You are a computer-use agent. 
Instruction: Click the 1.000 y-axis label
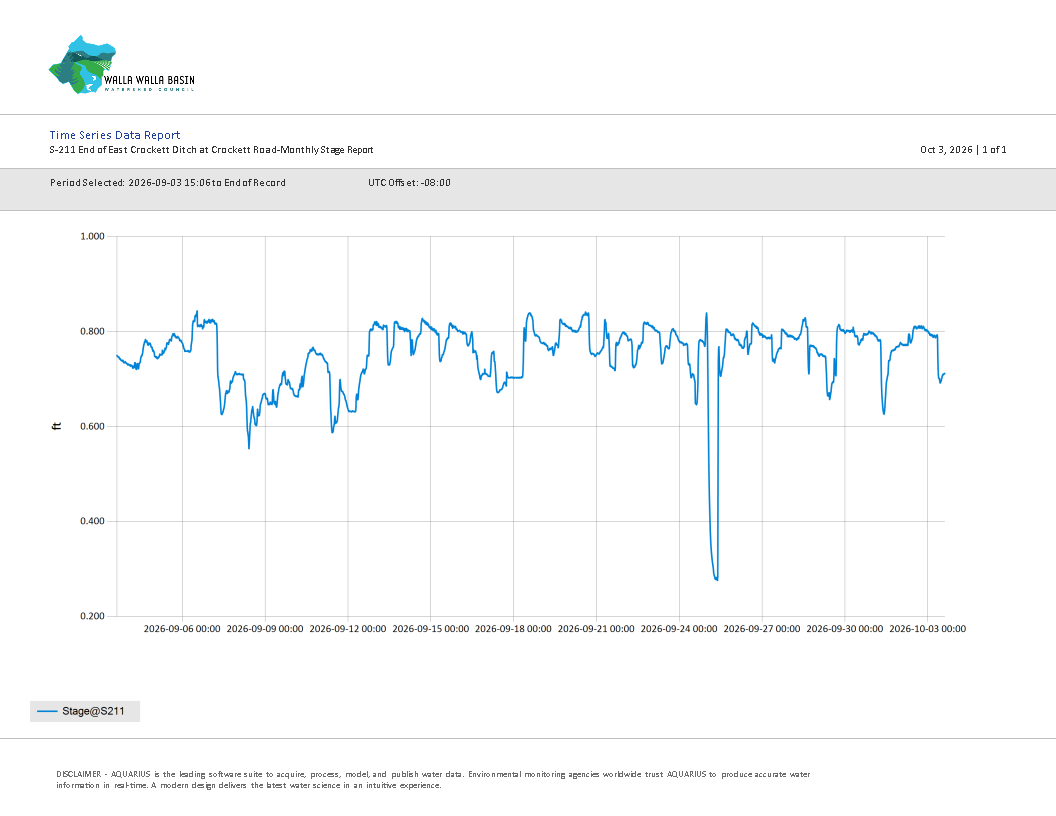point(92,236)
